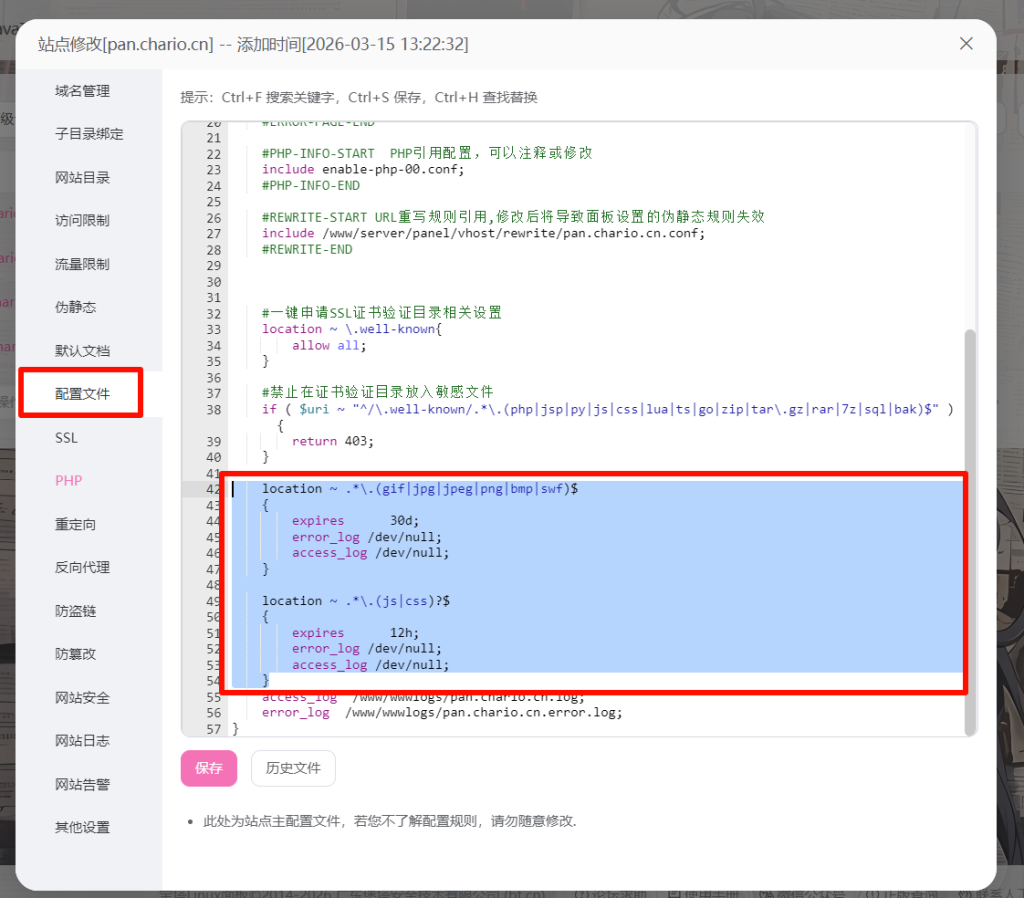The width and height of the screenshot is (1024, 898).
Task: Select 网站日志 in the sidebar
Action: pos(82,741)
